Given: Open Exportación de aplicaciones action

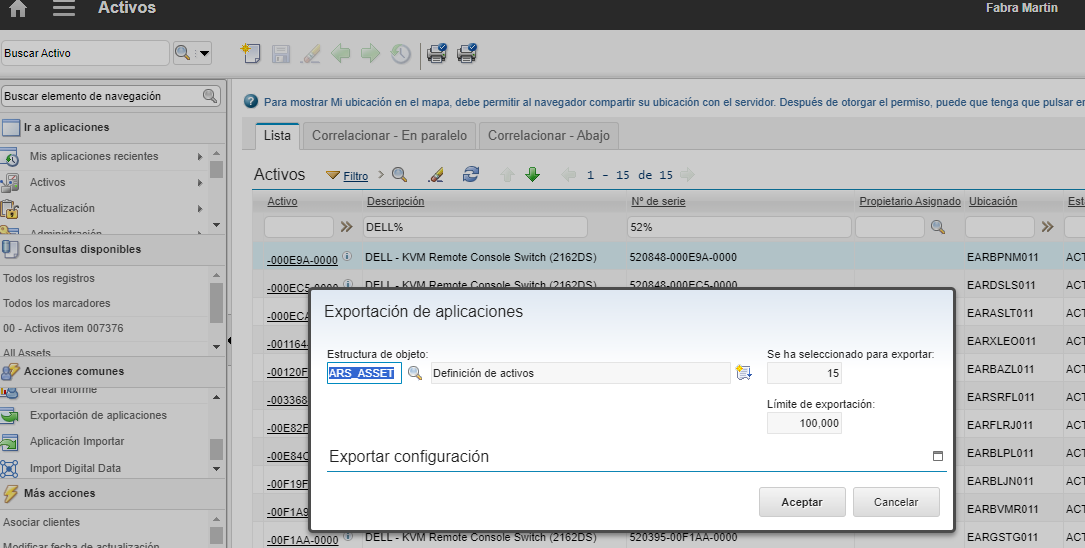Looking at the screenshot, I should [98, 415].
